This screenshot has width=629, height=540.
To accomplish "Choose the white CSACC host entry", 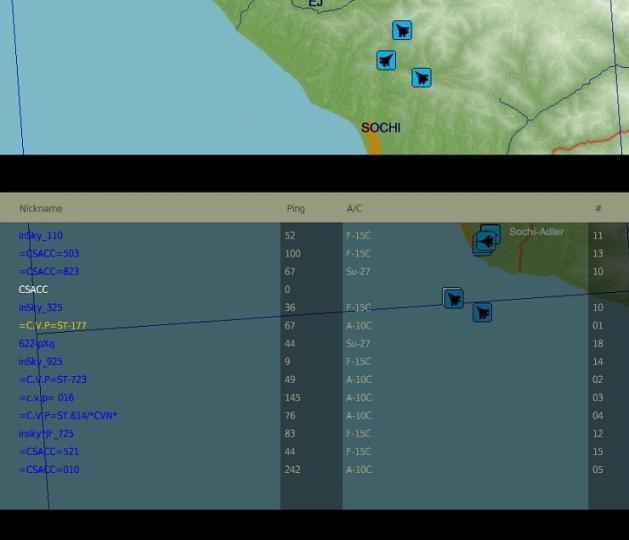I will (33, 290).
